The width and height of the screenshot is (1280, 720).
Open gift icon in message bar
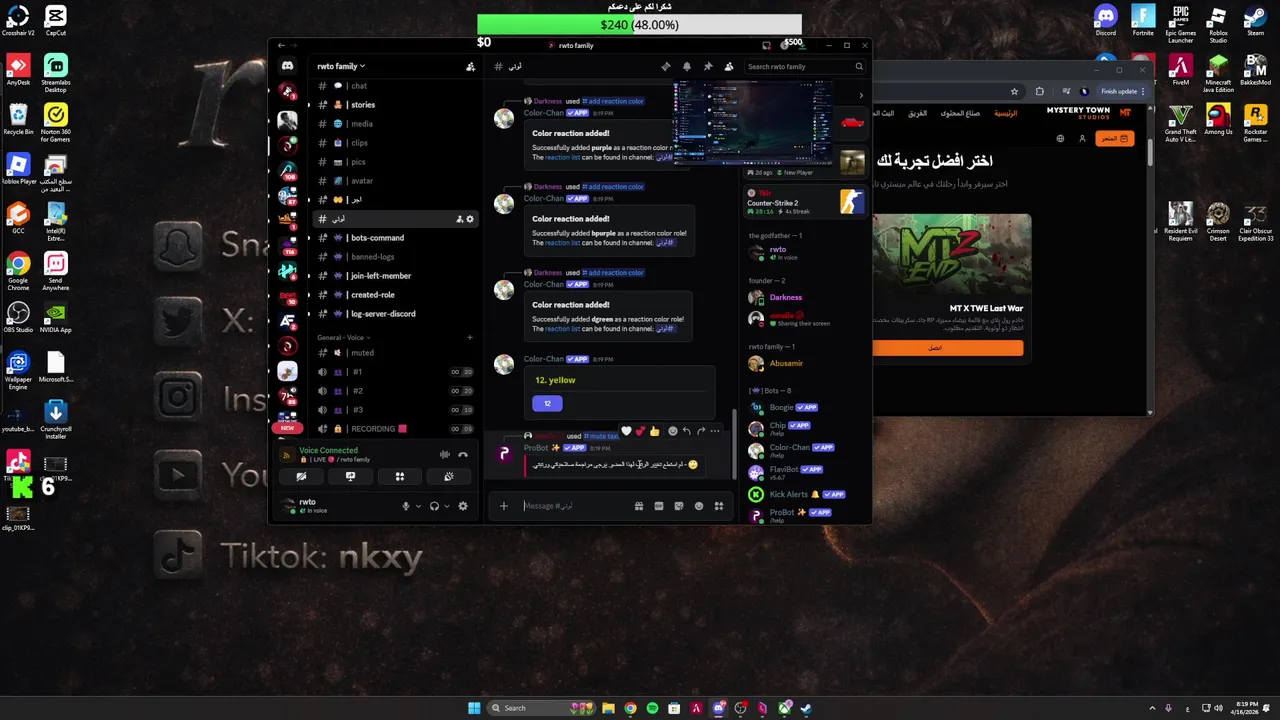[639, 506]
